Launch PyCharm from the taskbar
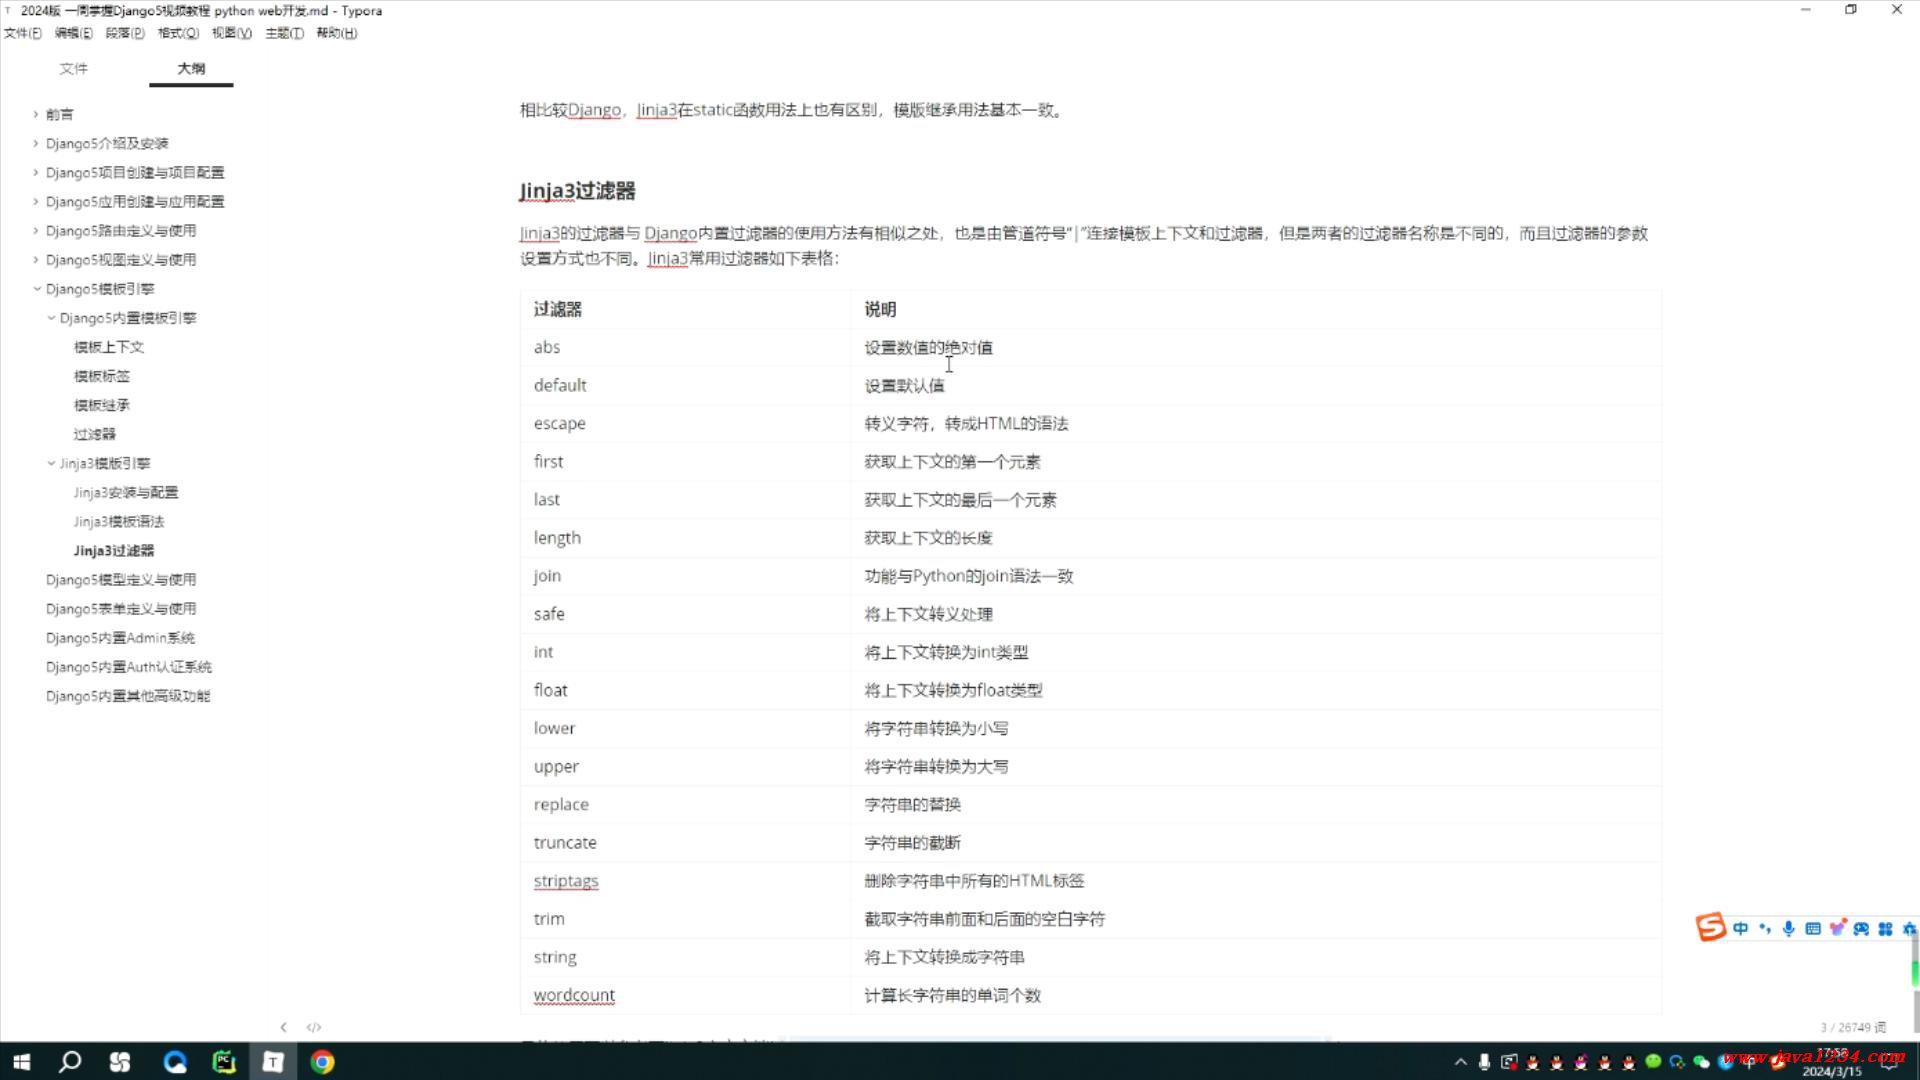 coord(224,1061)
